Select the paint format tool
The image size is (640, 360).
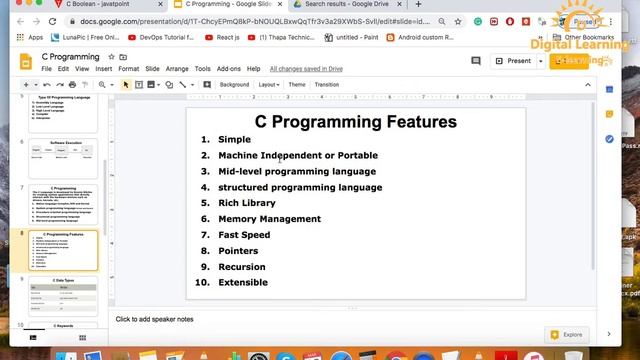click(85, 84)
